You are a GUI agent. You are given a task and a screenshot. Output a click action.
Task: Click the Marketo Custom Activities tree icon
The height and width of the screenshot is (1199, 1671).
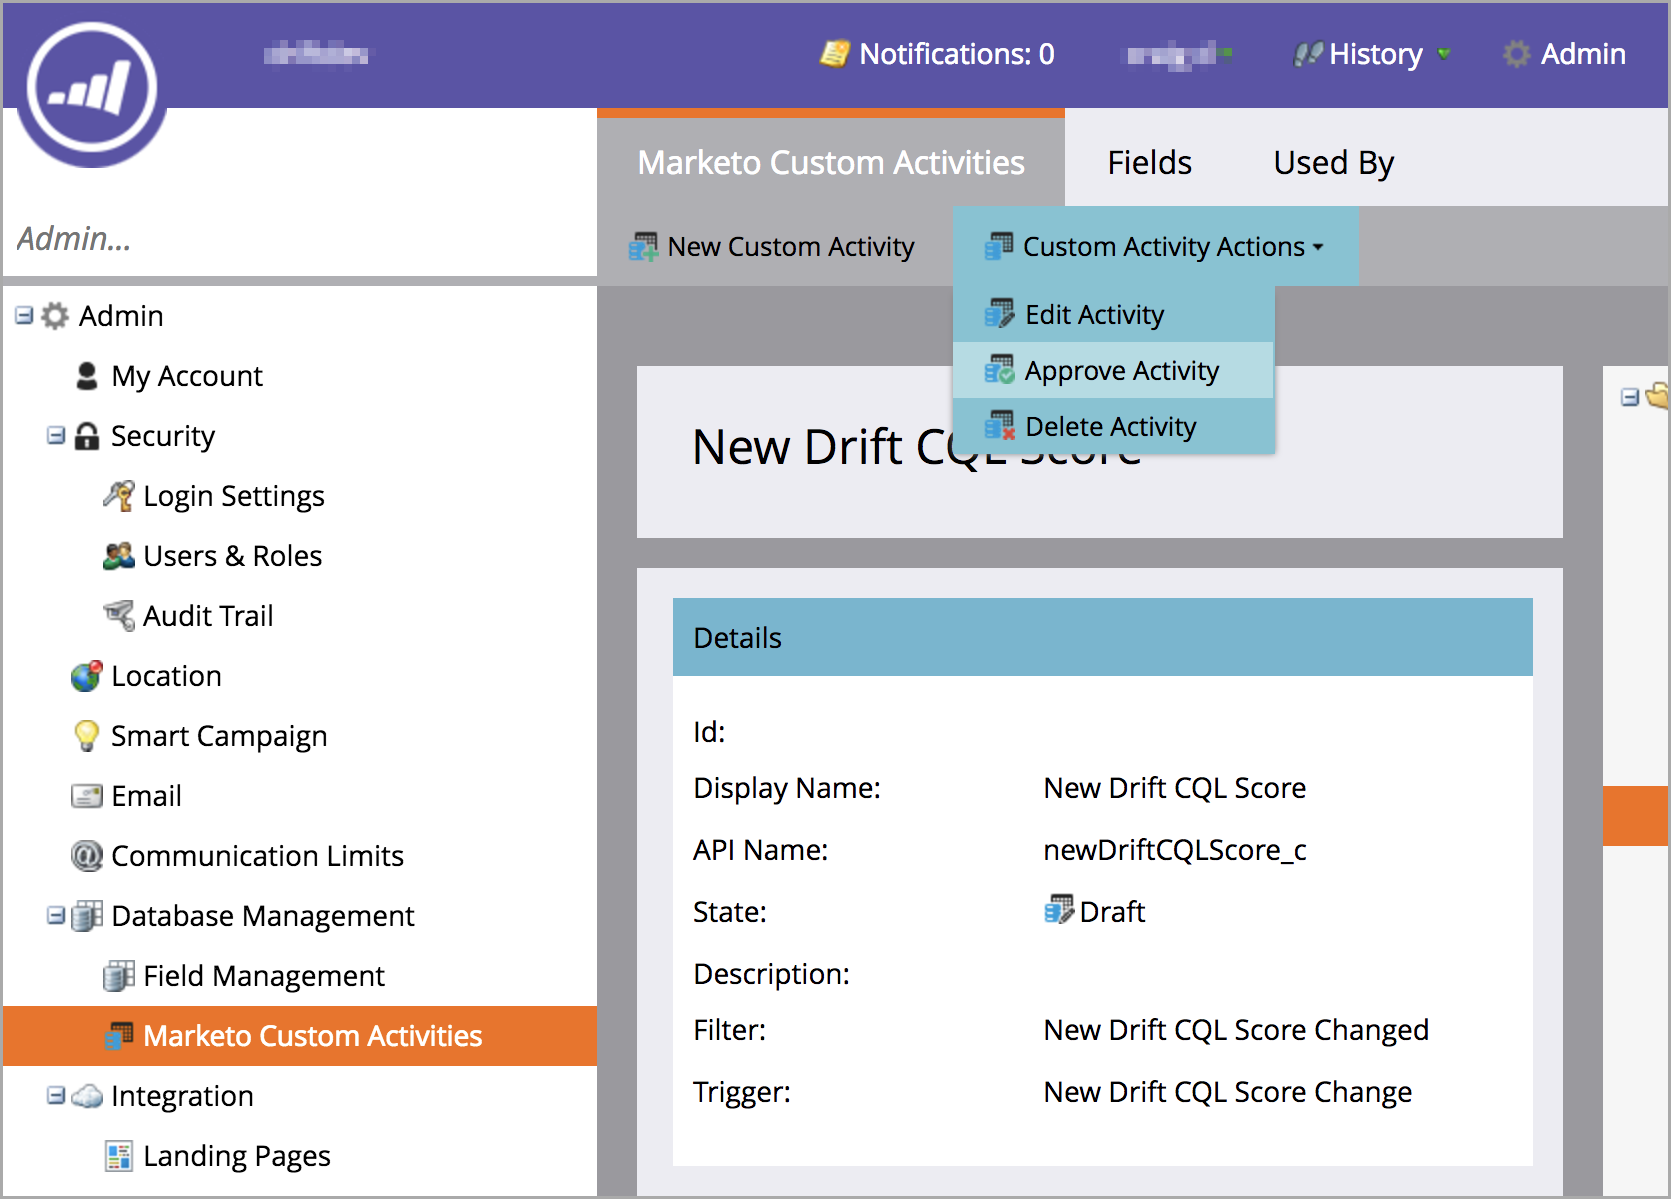pyautogui.click(x=119, y=1036)
